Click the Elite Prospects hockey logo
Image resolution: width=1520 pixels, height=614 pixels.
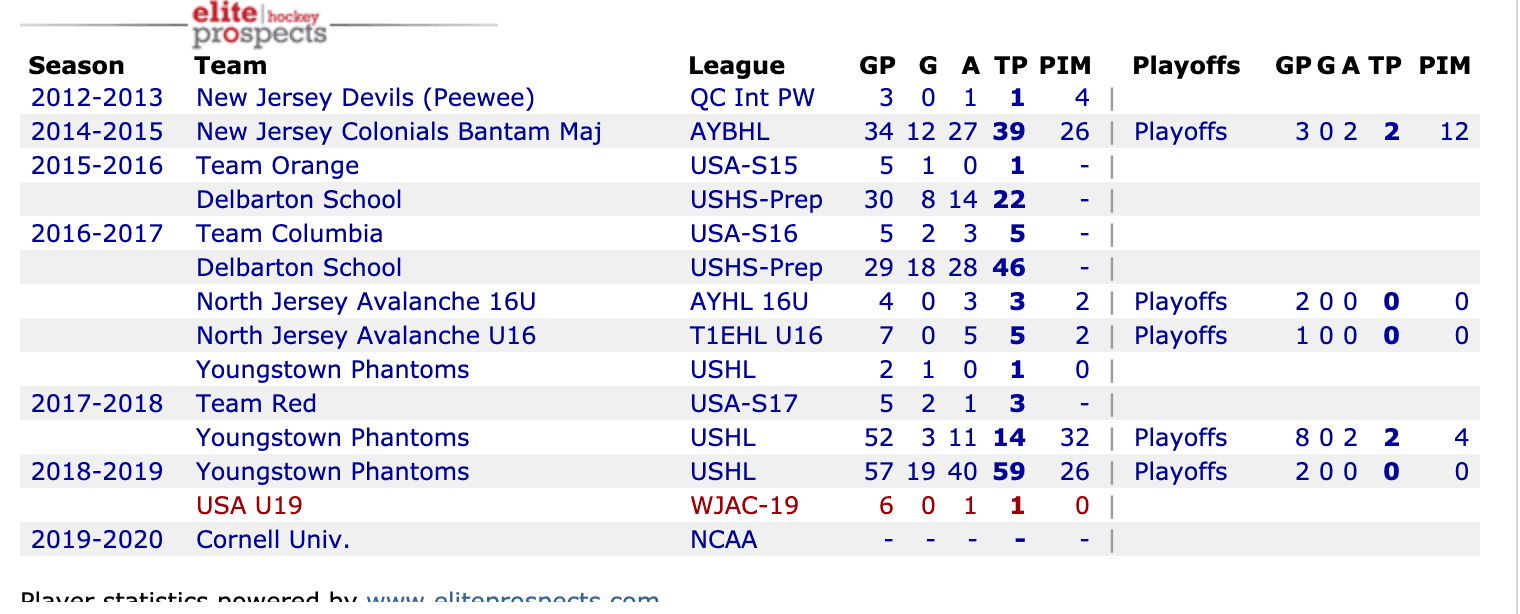[x=259, y=25]
